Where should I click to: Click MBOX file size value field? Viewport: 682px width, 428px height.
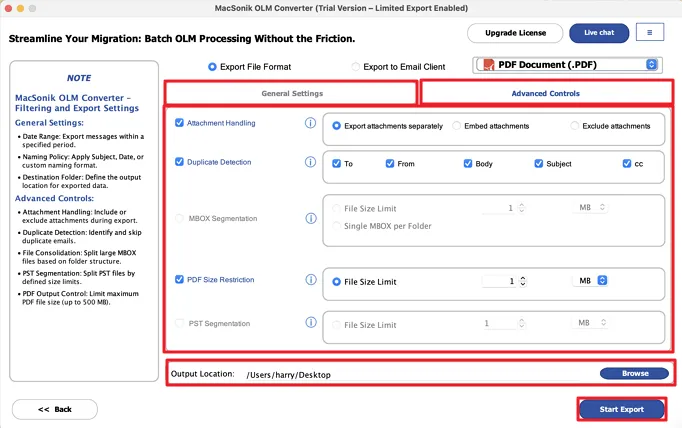(x=499, y=208)
